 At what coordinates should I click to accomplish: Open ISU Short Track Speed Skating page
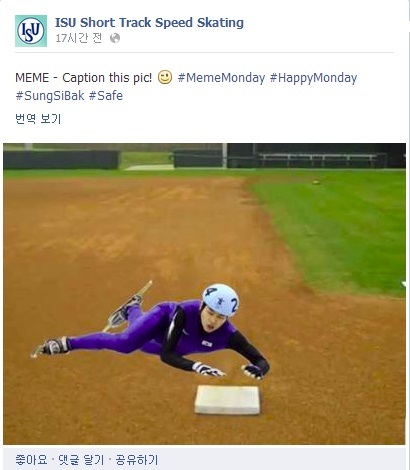coord(149,23)
